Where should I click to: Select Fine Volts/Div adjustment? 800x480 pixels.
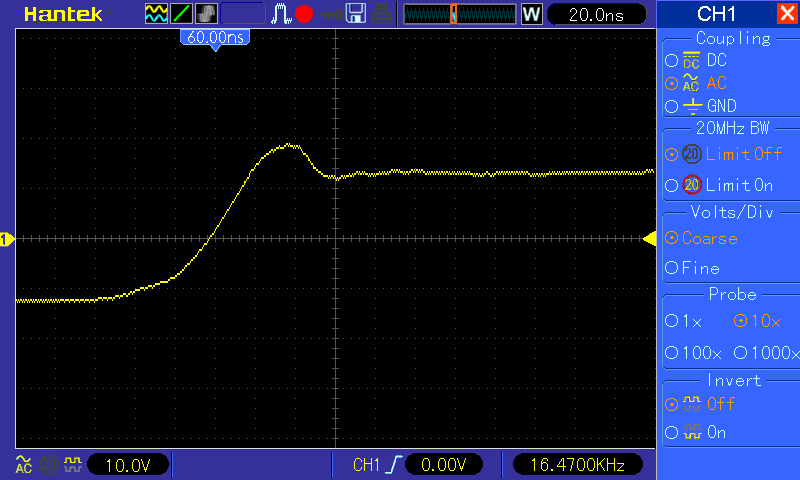(692, 268)
